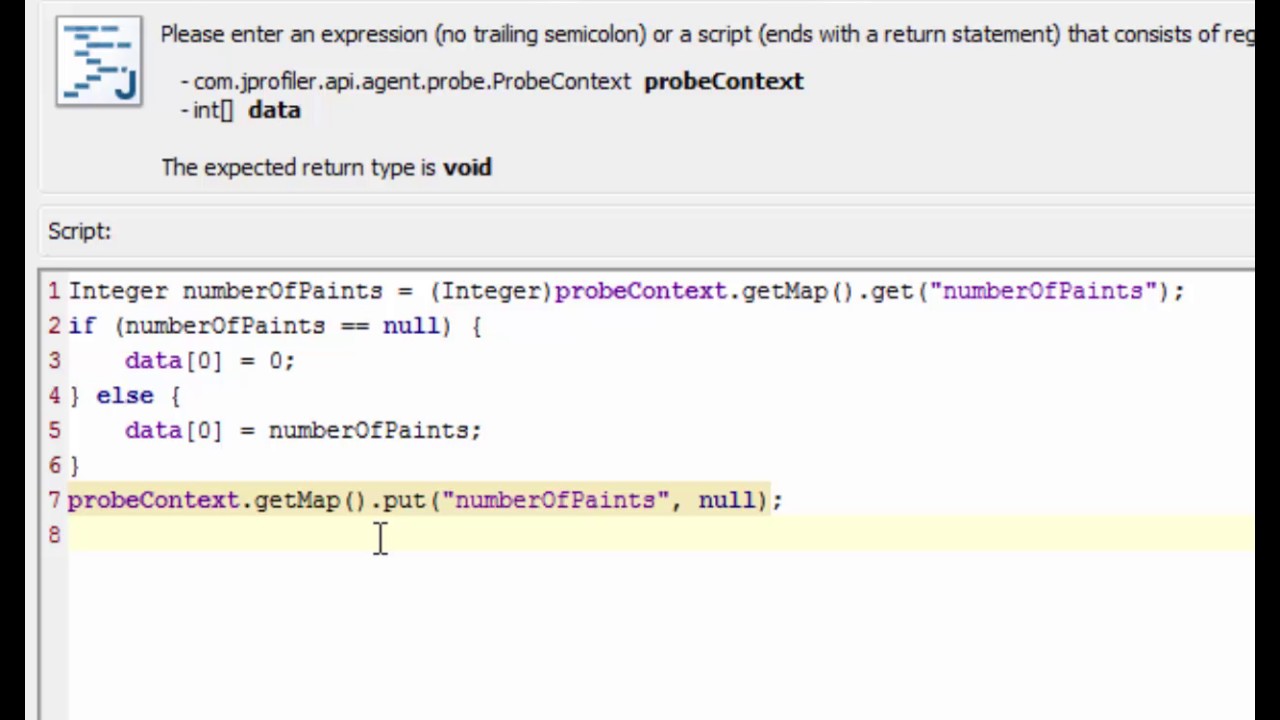Click bold "data" parameter name in header
This screenshot has width=1280, height=720.
[274, 110]
